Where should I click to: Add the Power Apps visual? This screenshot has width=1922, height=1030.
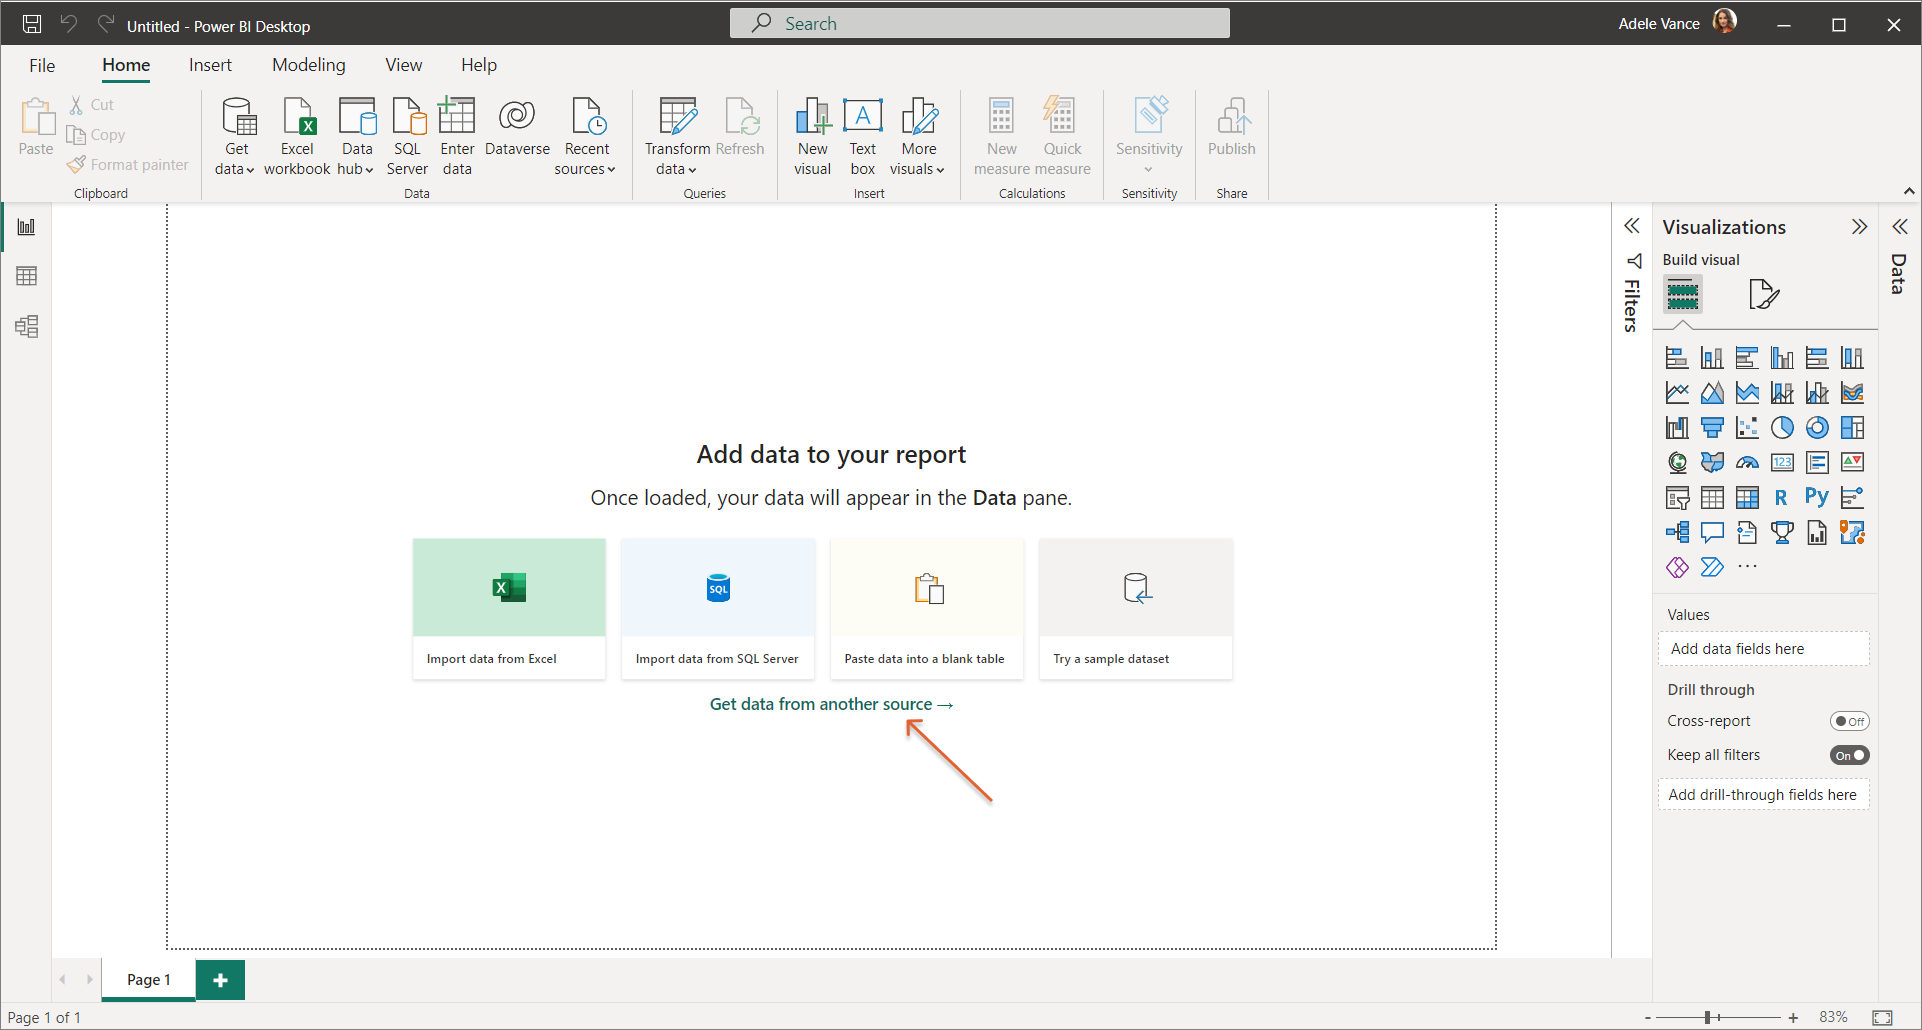(x=1677, y=567)
